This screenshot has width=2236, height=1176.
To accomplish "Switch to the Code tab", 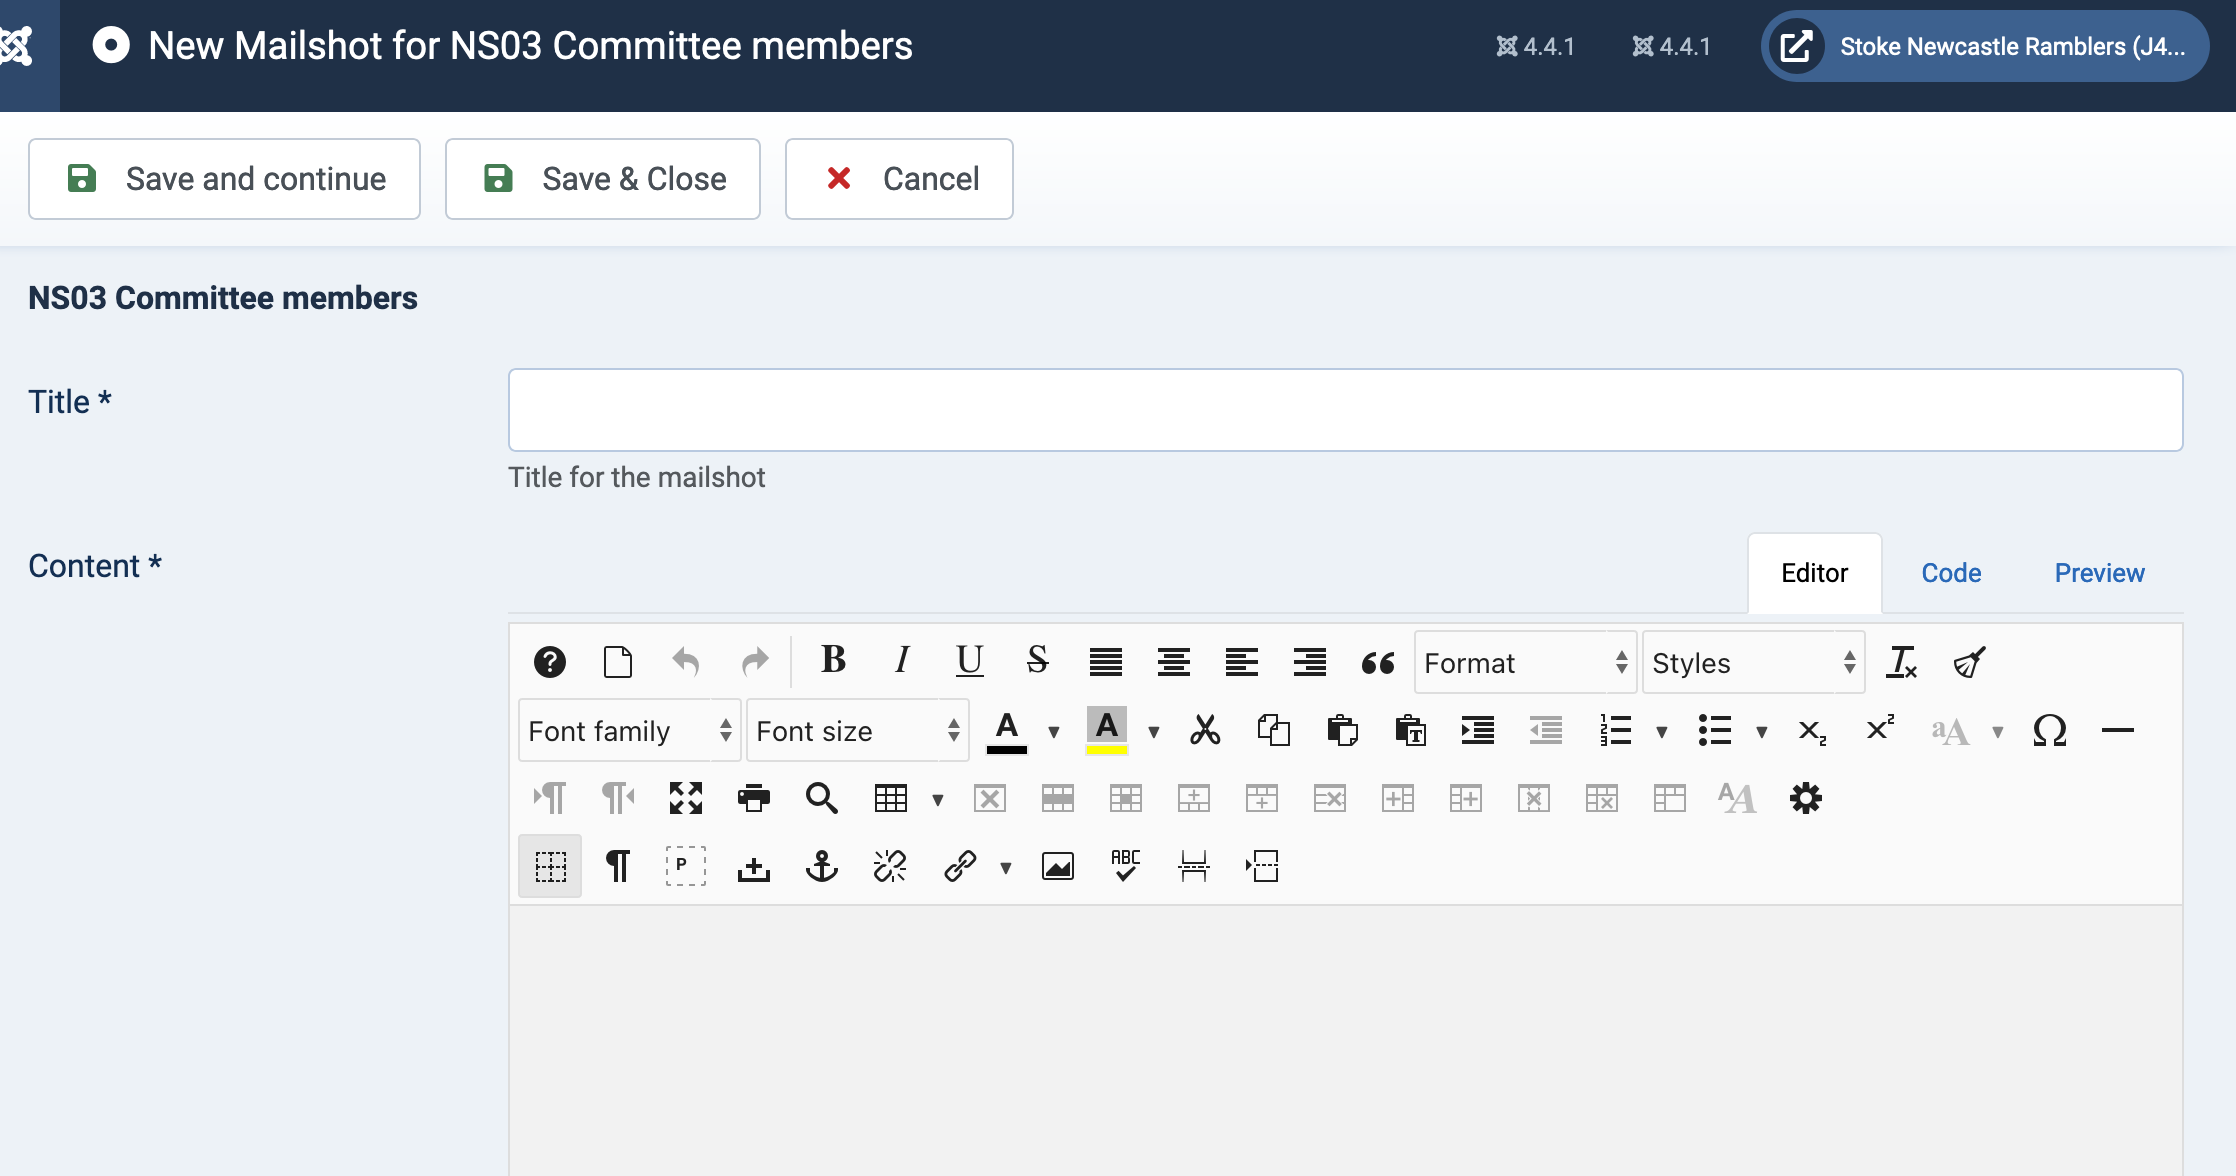I will pos(1951,573).
